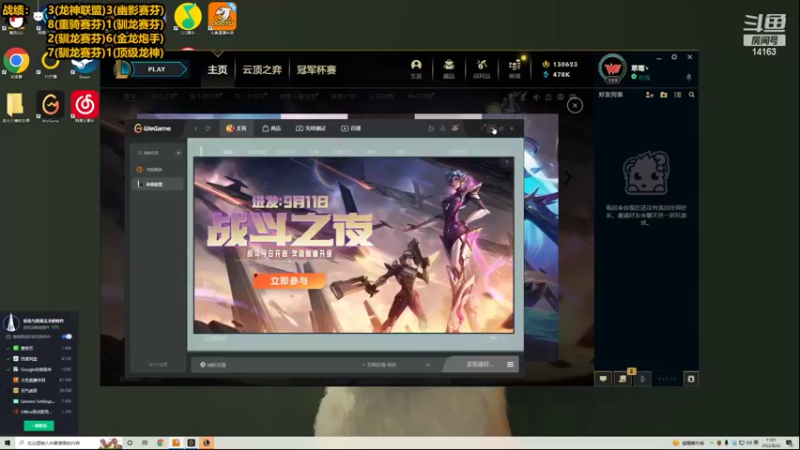Open the 主页 tab in League client
The width and height of the screenshot is (800, 450).
coord(217,70)
